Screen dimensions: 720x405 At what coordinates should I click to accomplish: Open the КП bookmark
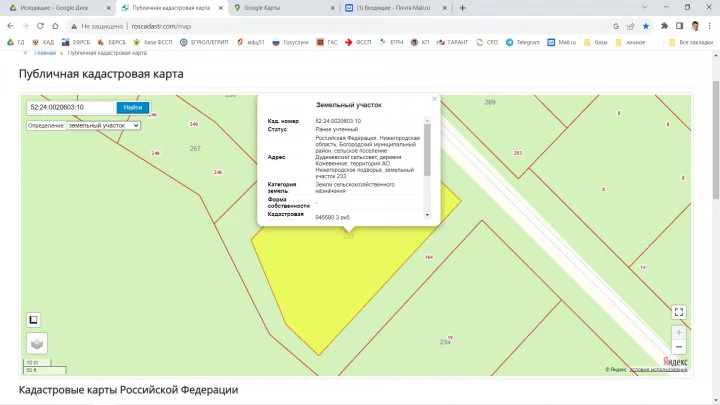(x=420, y=42)
